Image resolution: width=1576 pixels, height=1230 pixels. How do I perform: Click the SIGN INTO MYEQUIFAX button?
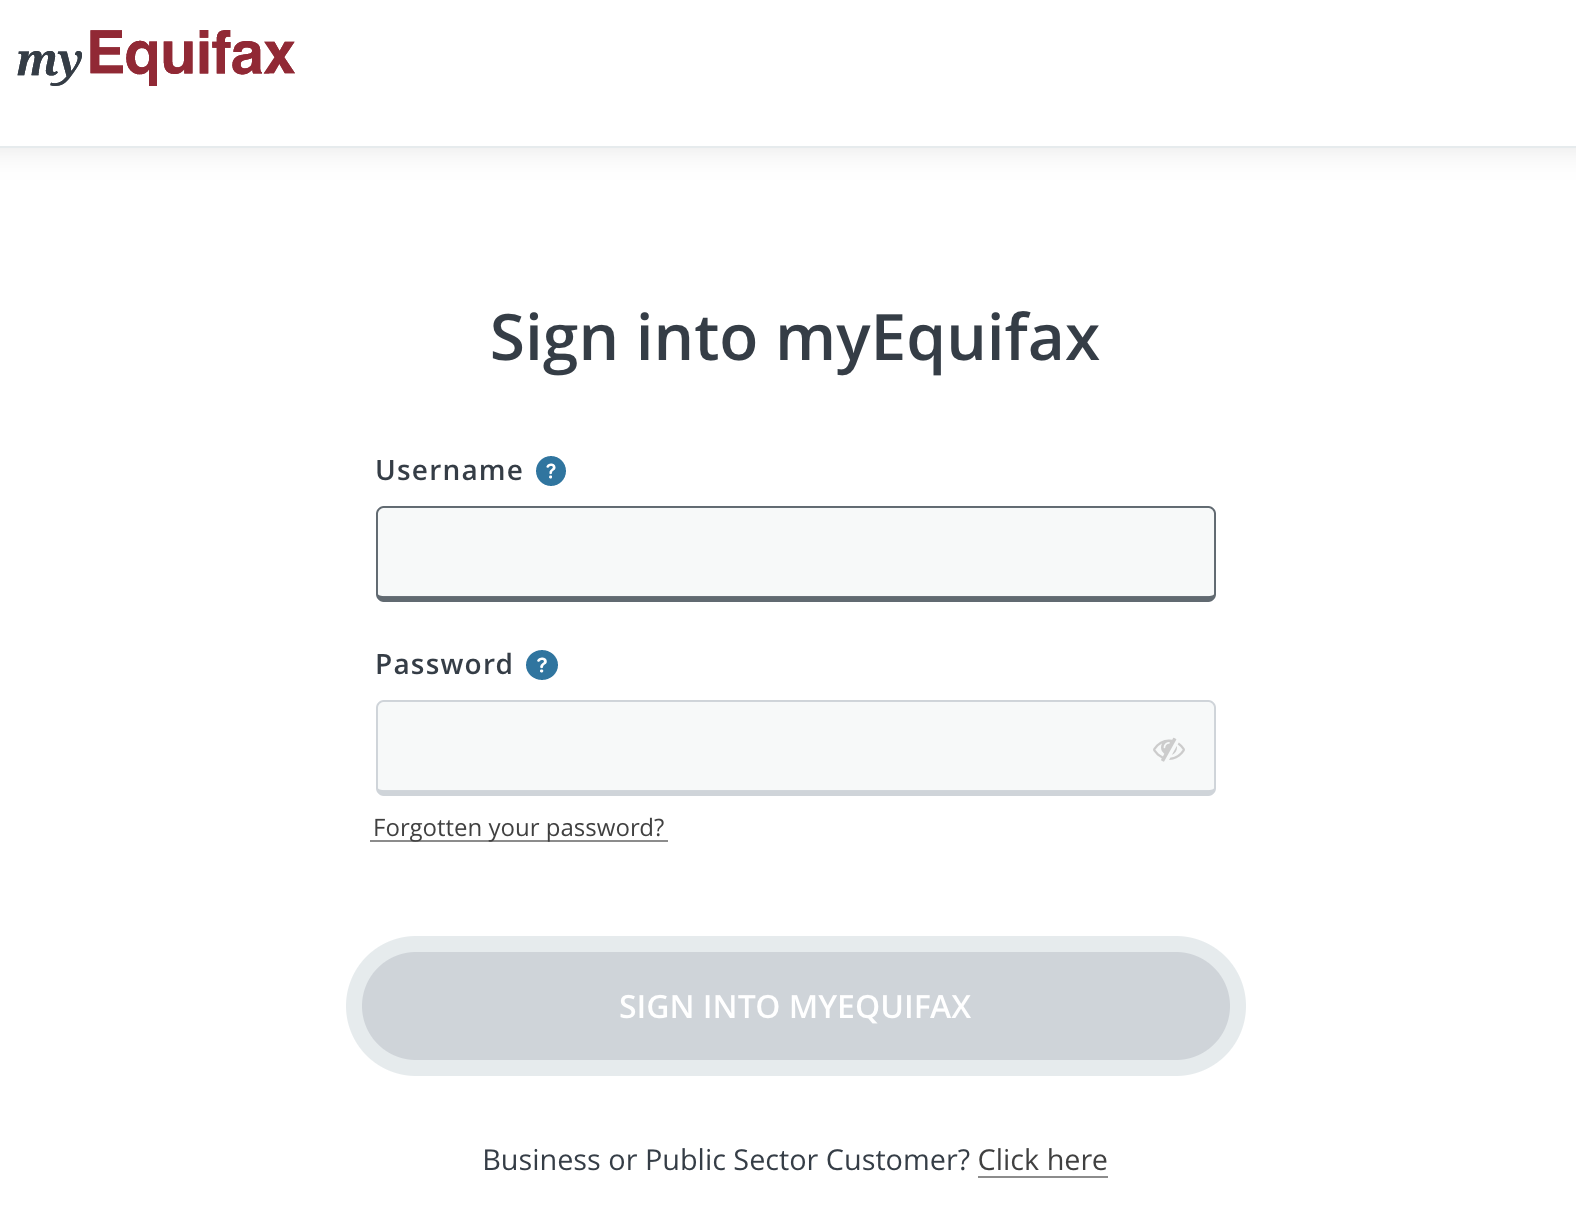tap(796, 1006)
